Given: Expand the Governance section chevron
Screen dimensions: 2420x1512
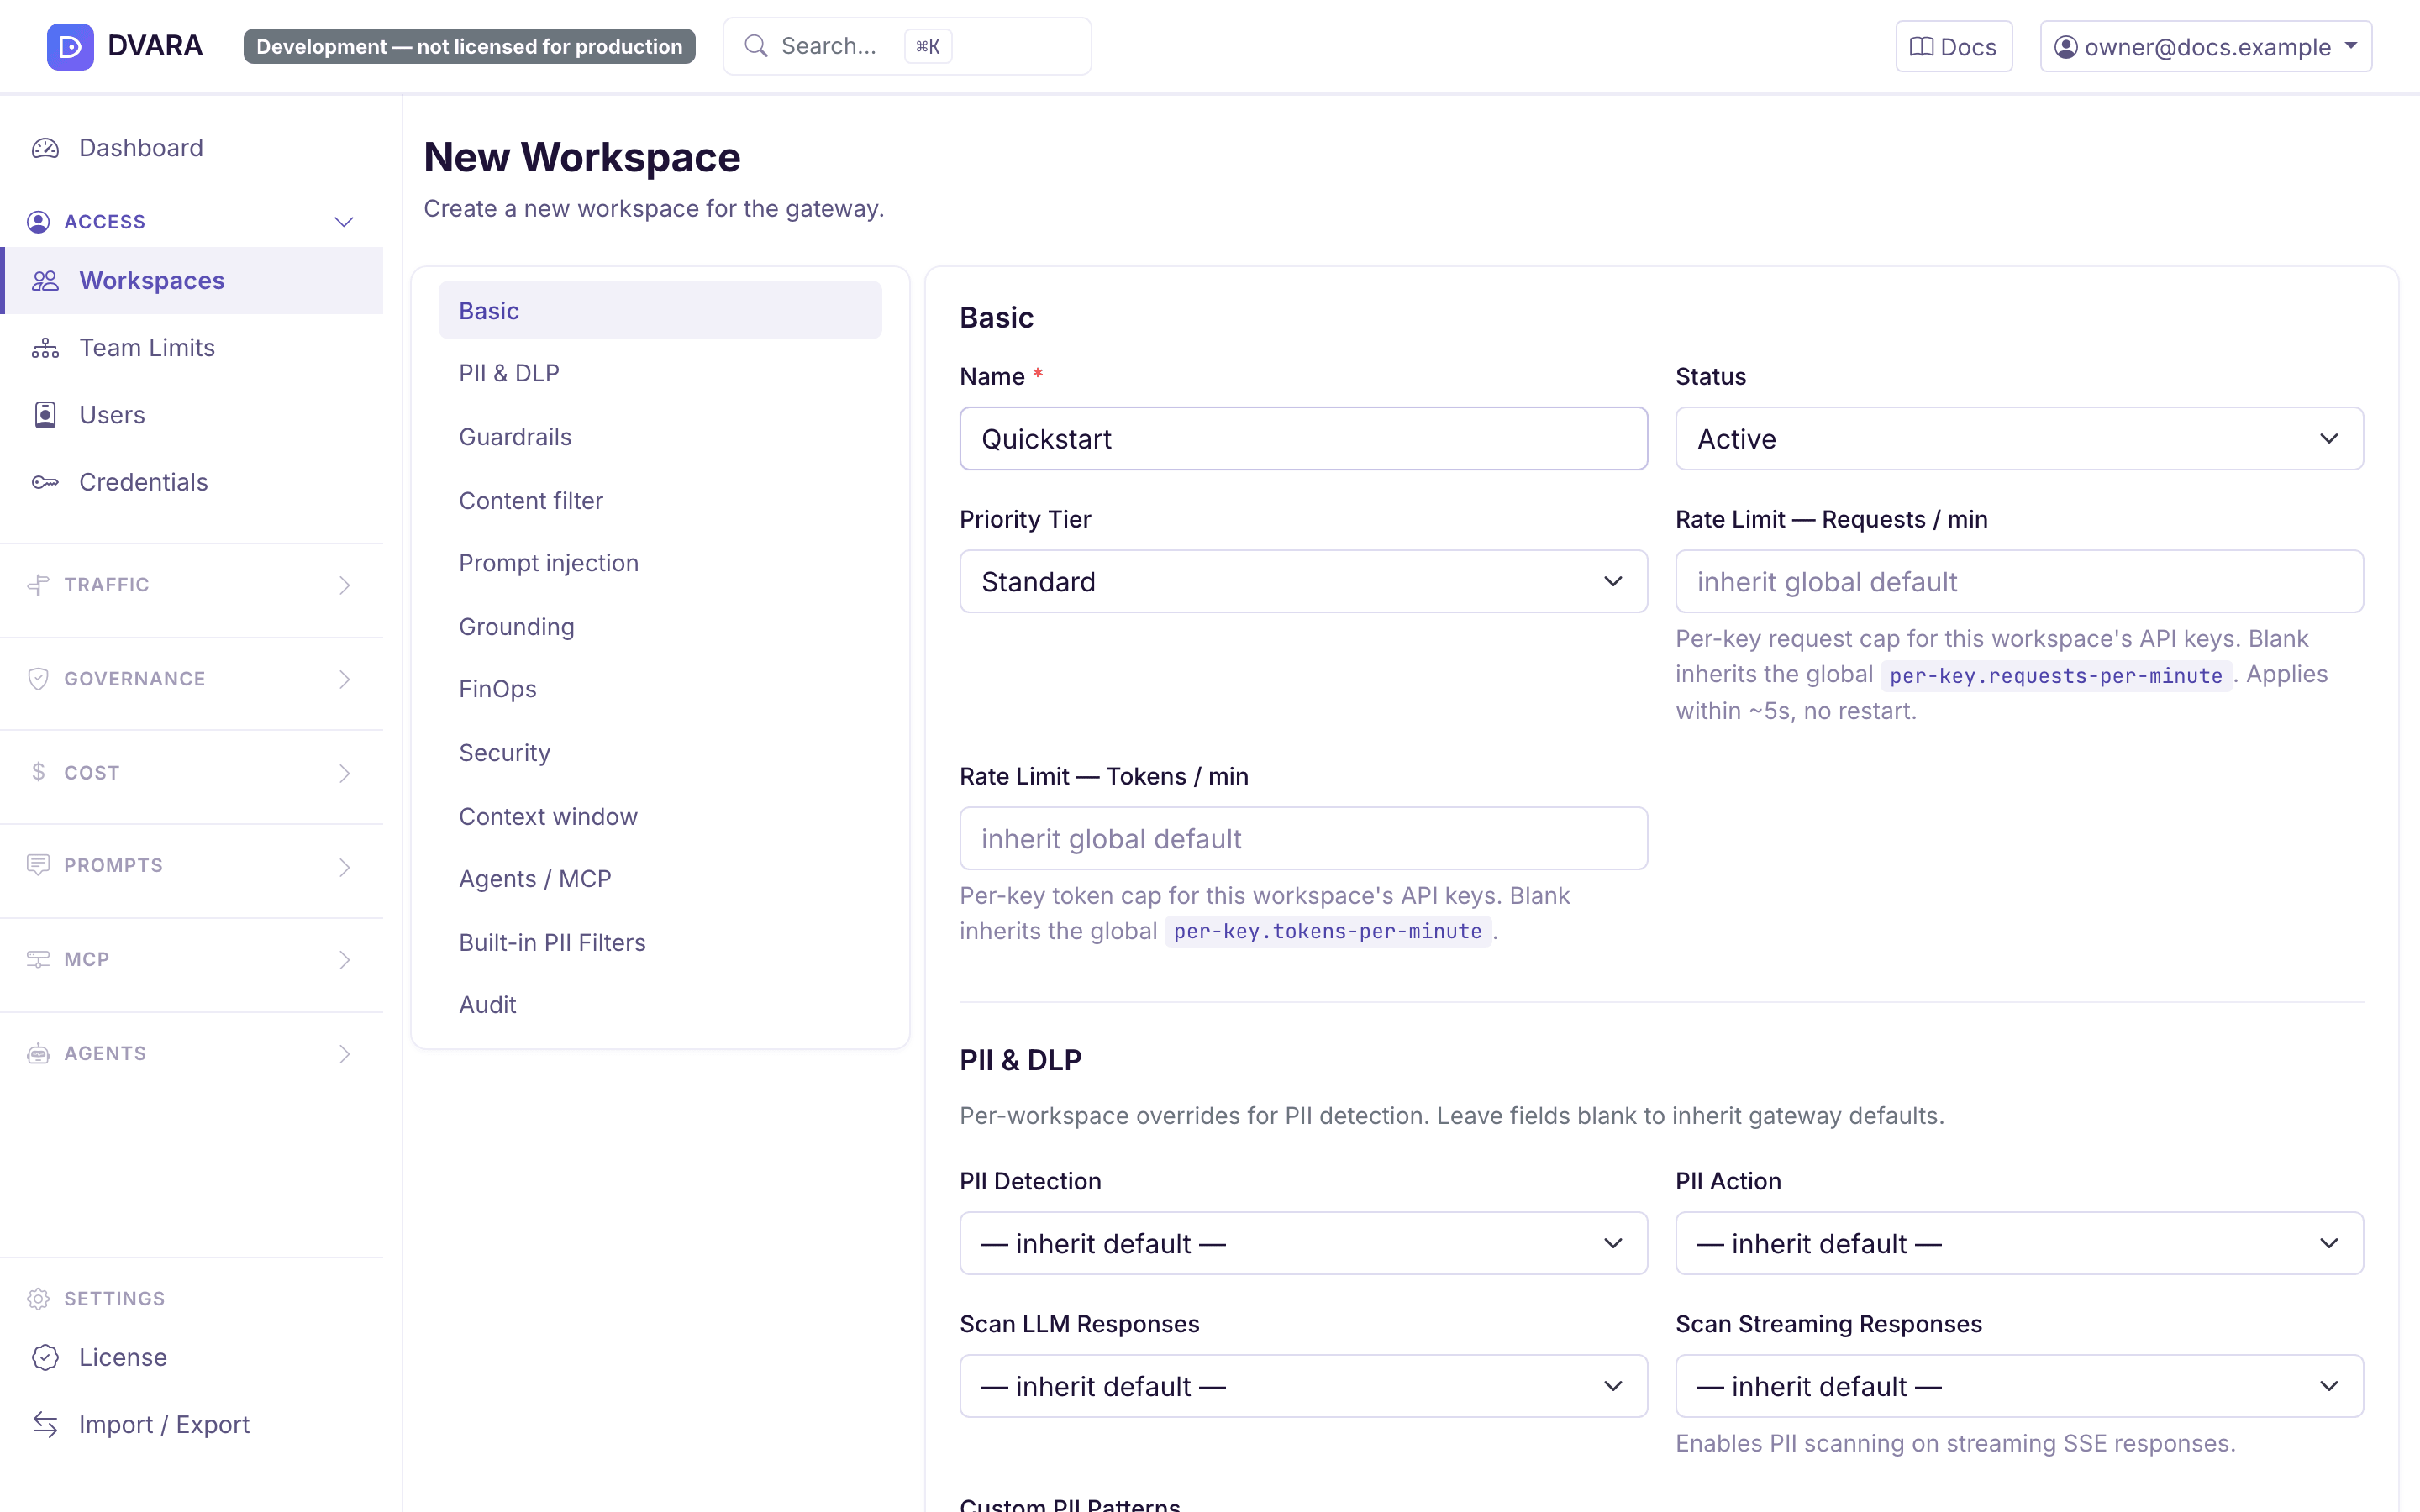Looking at the screenshot, I should click(x=344, y=679).
